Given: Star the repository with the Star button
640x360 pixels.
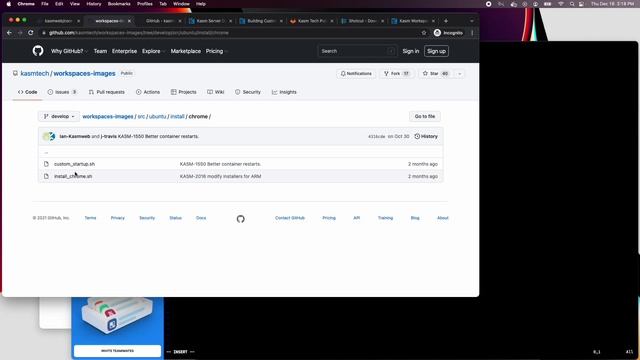Looking at the screenshot, I should [x=435, y=73].
